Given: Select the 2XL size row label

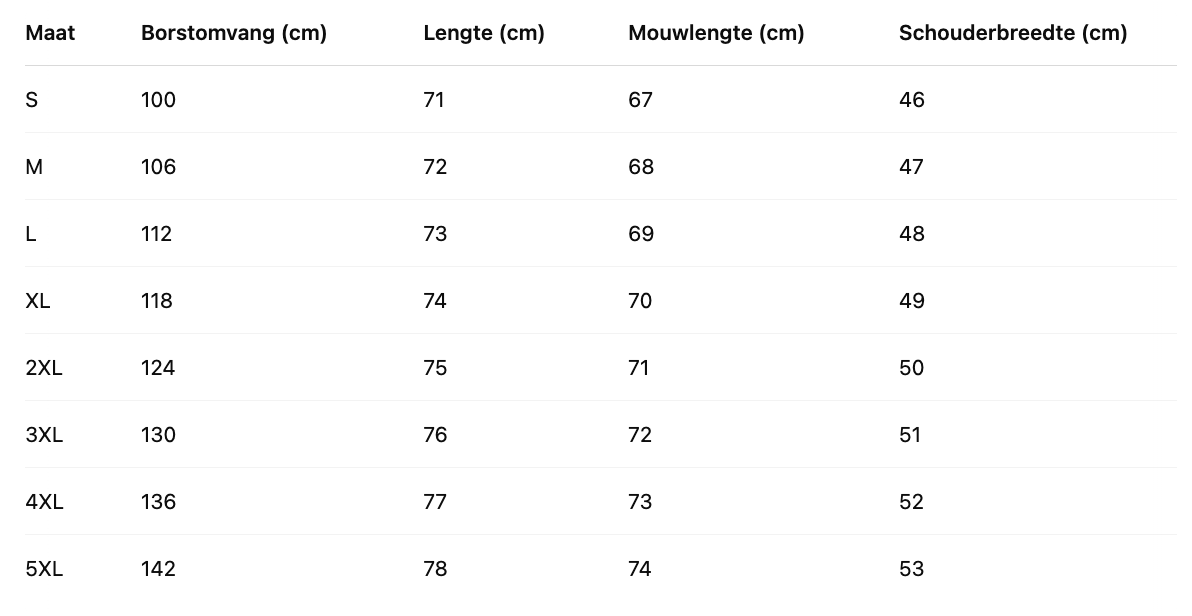Looking at the screenshot, I should point(44,368).
